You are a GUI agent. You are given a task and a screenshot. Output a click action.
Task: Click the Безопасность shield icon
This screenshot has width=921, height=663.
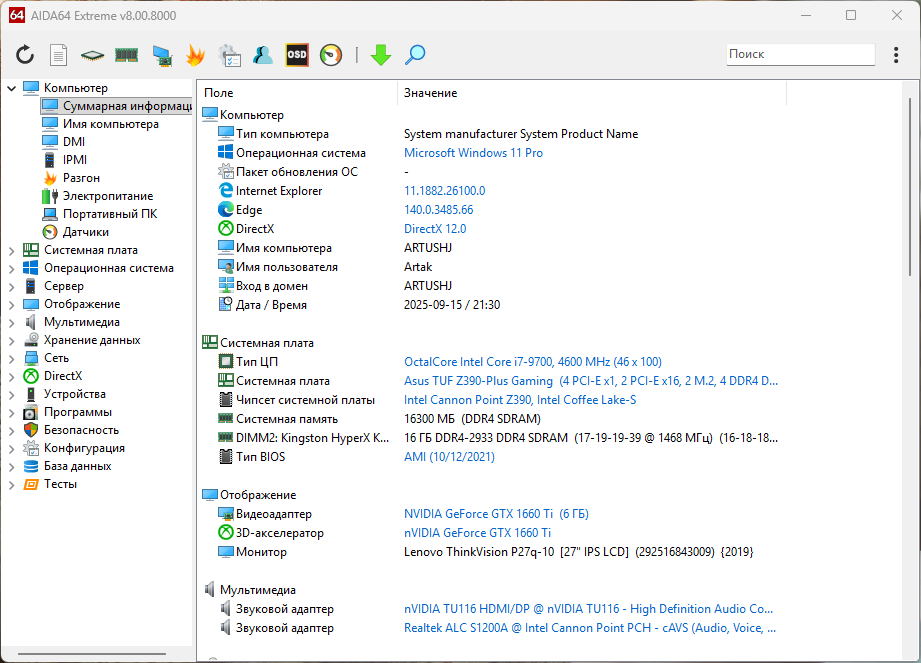pos(31,430)
